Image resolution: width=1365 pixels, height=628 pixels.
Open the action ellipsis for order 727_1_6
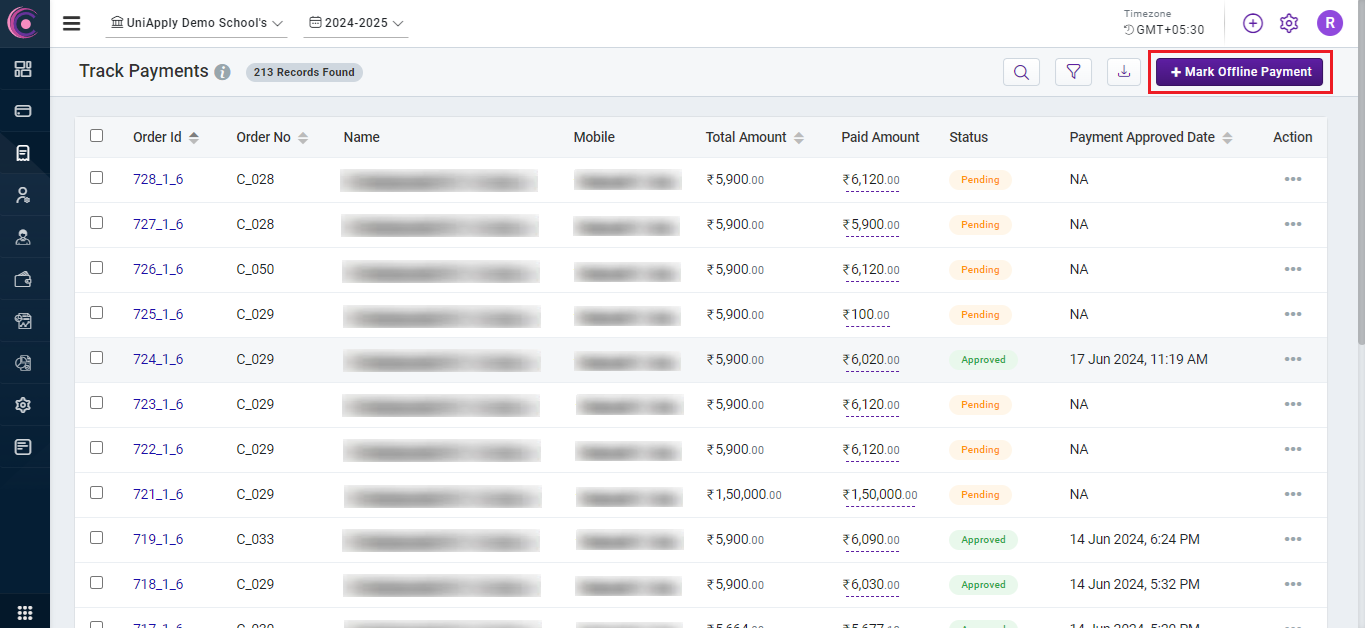(1292, 224)
